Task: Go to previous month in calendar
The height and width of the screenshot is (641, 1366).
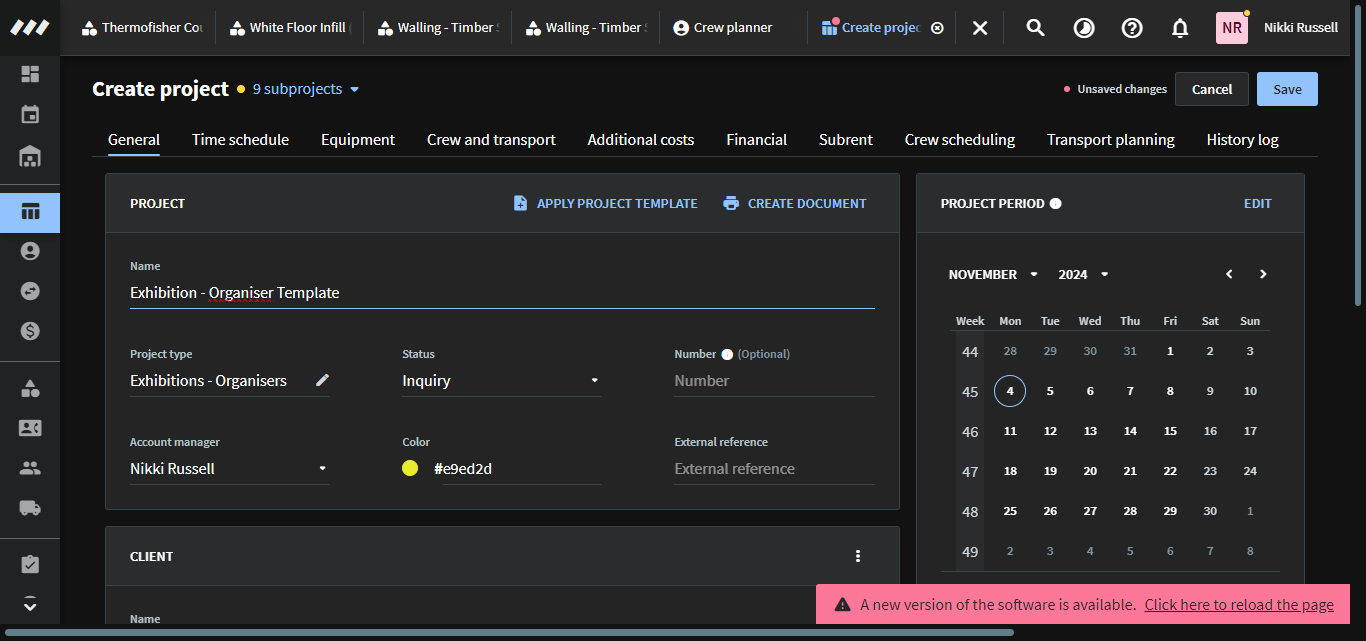Action: 1229,274
